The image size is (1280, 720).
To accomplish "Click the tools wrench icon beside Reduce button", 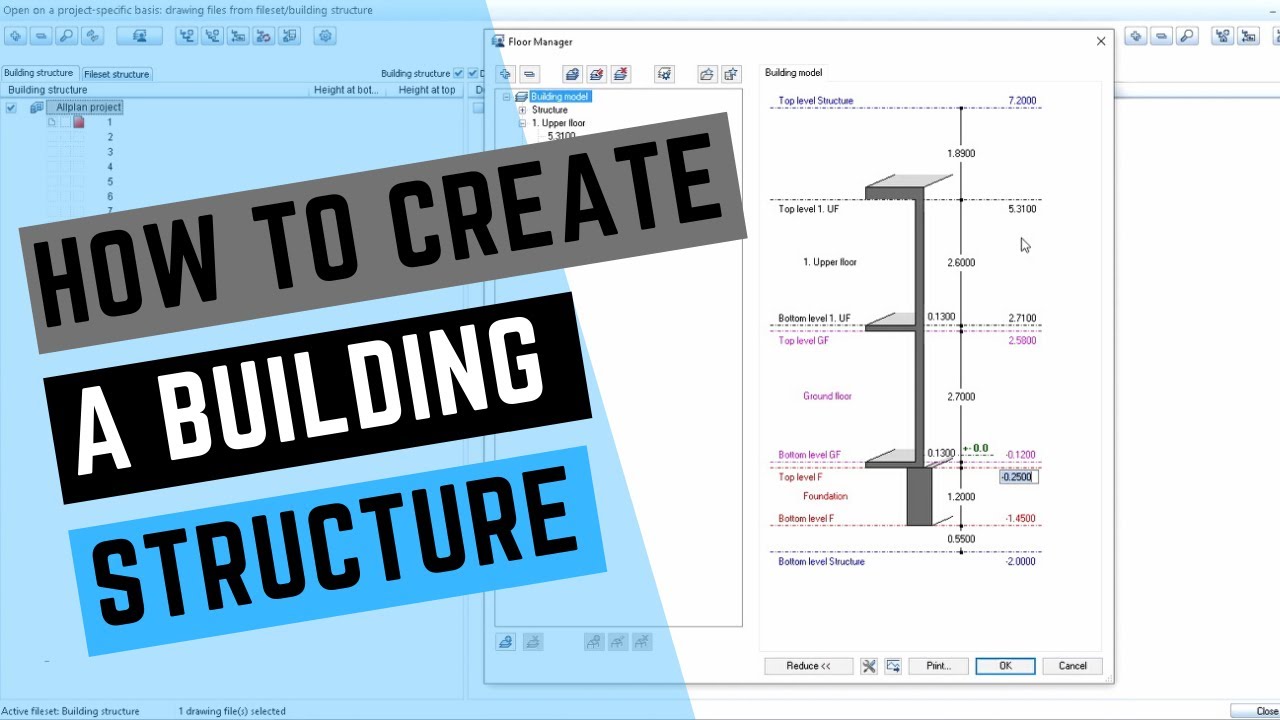I will (868, 666).
